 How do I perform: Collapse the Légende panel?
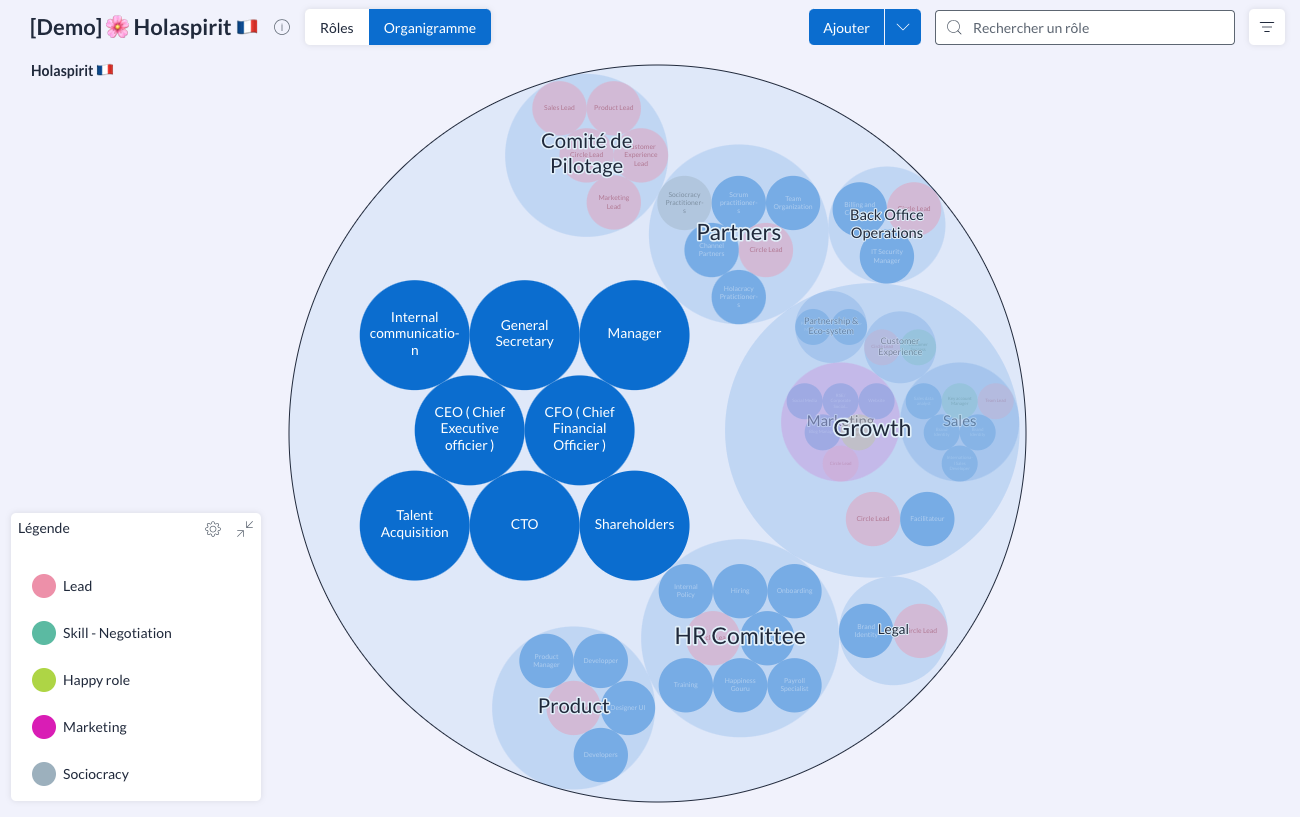click(x=245, y=529)
